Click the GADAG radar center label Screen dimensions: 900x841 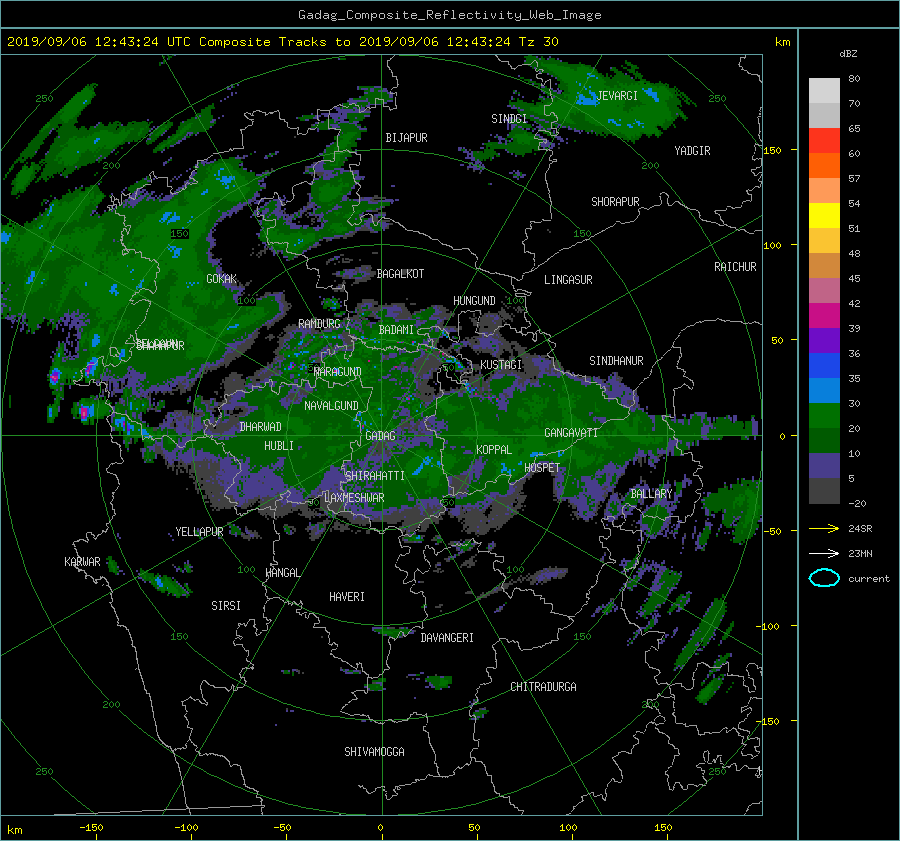tap(380, 436)
